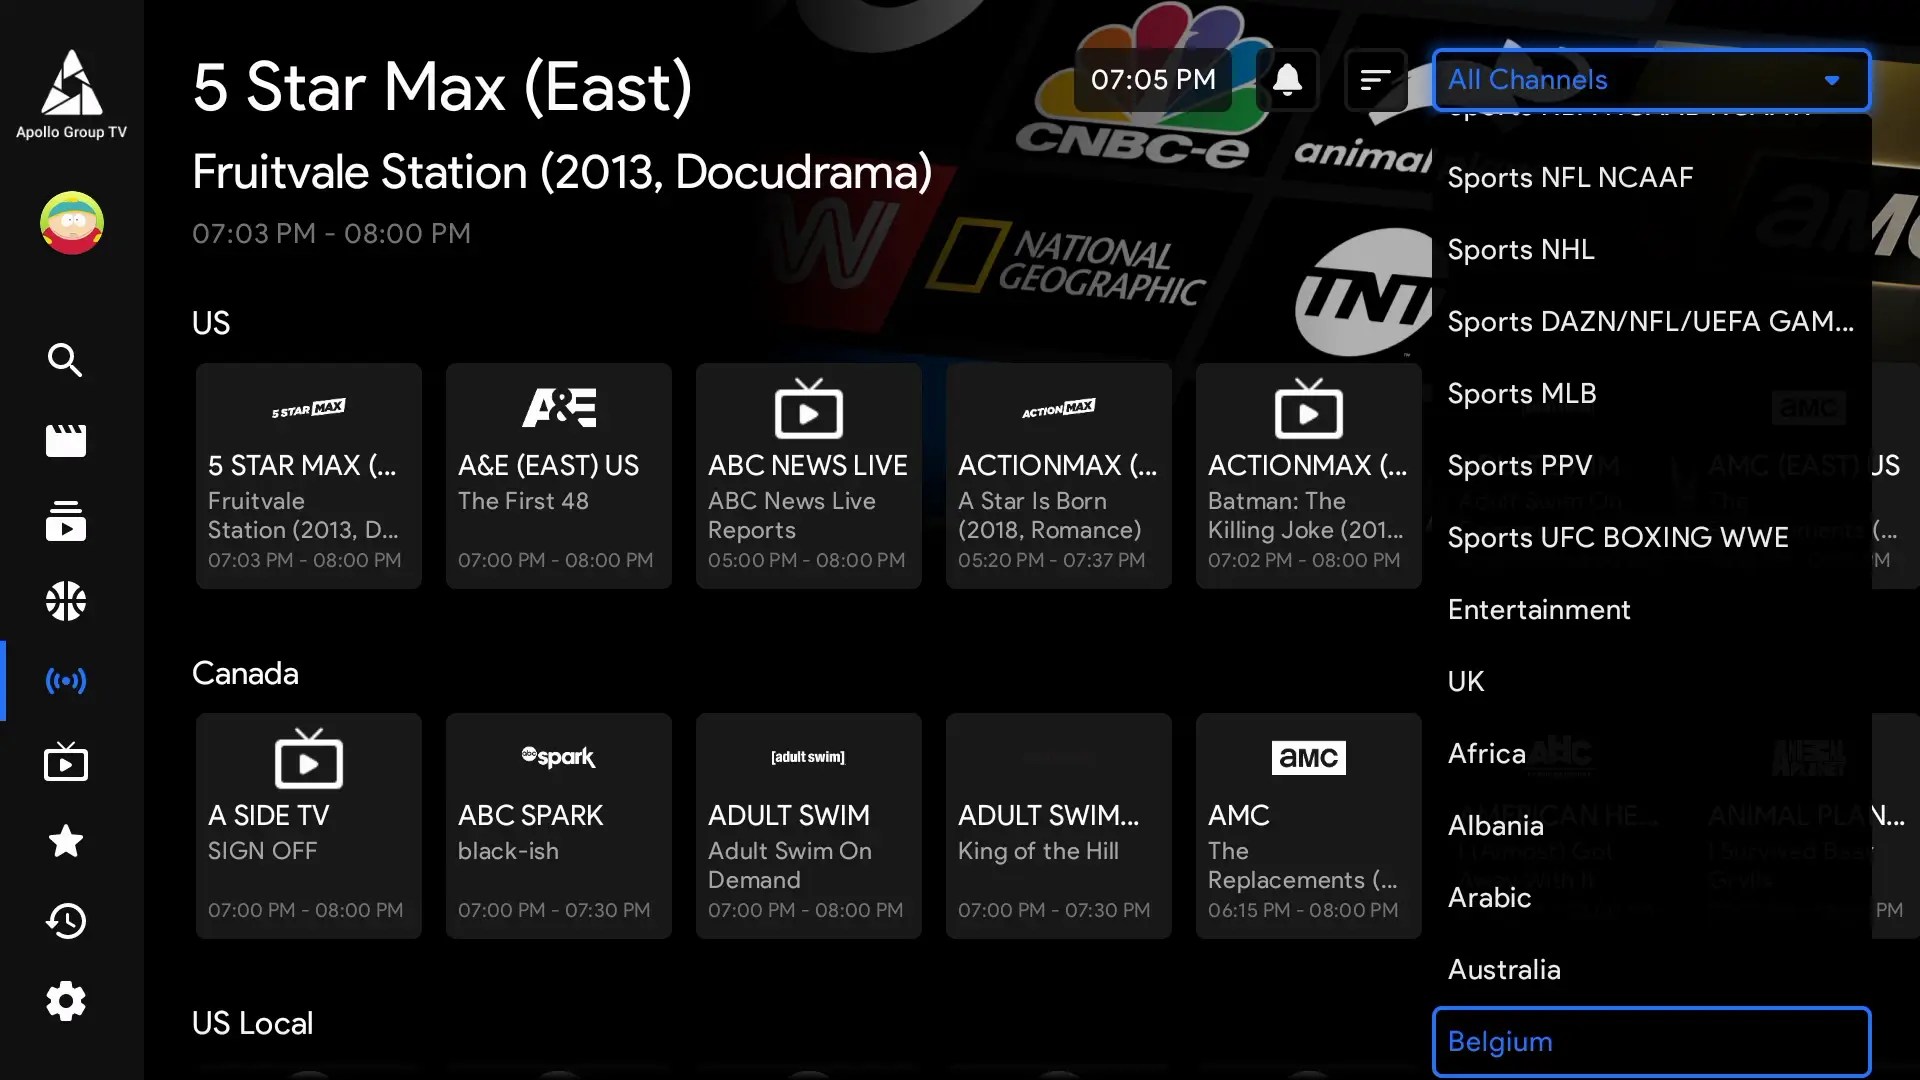Select Sports UFC BOXING WWE category

click(x=1651, y=537)
